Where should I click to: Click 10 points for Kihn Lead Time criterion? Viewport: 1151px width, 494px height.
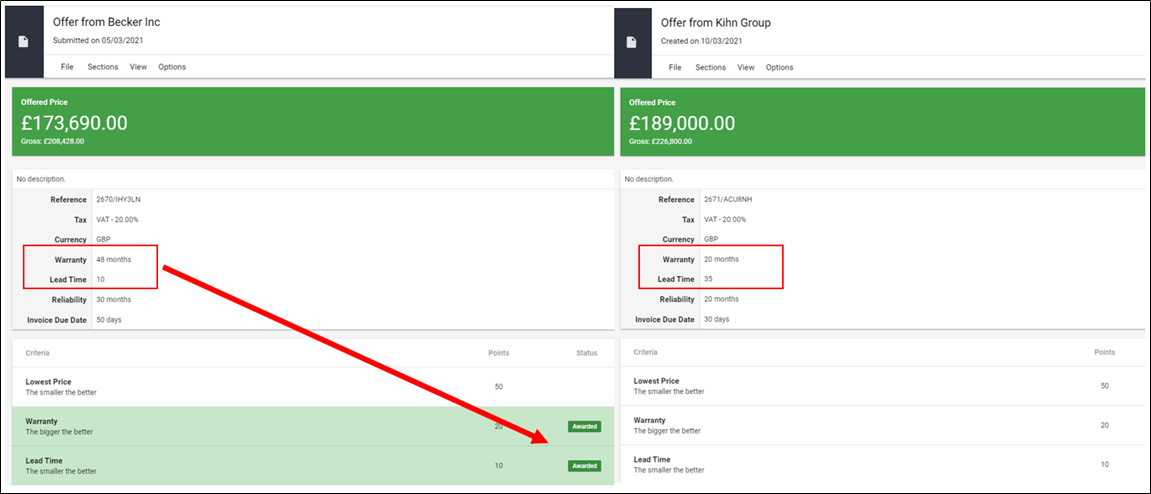[1105, 464]
